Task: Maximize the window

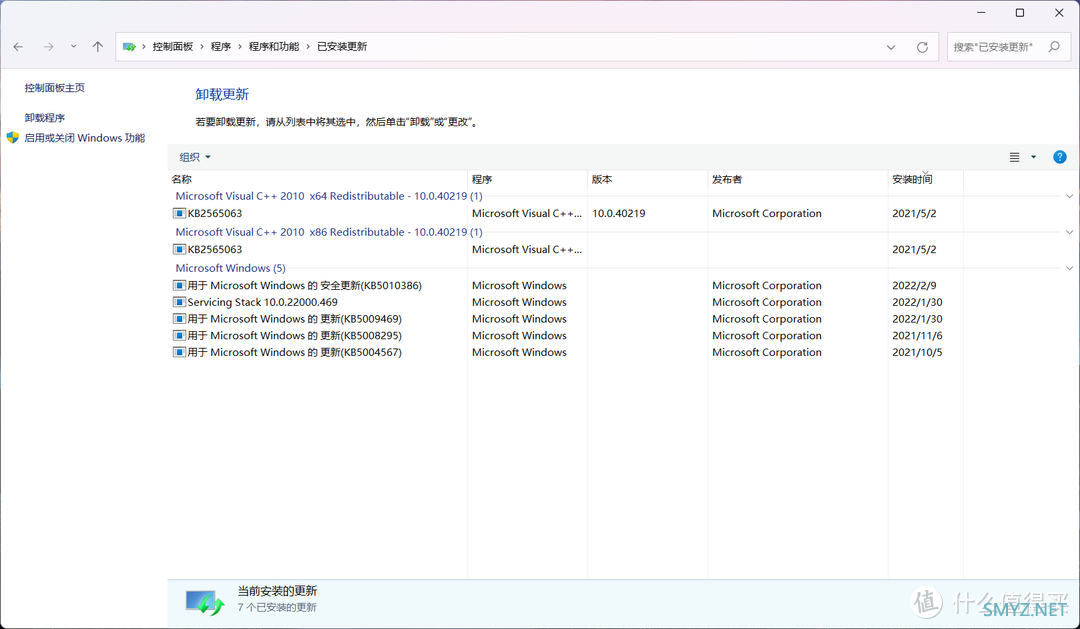Action: 1020,12
